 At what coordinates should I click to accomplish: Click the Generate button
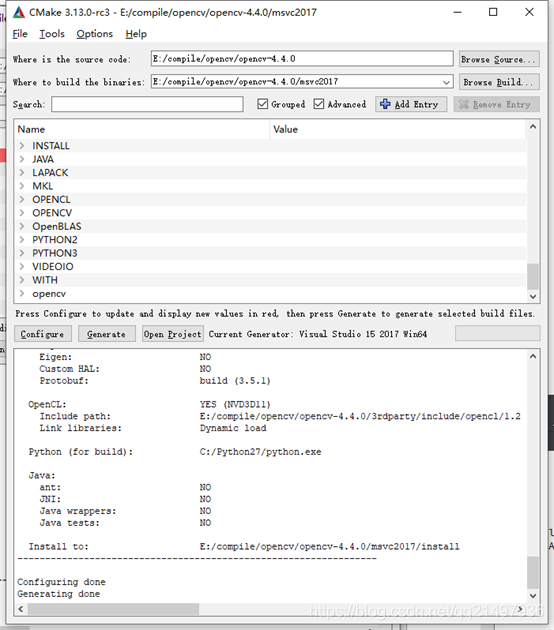point(106,334)
